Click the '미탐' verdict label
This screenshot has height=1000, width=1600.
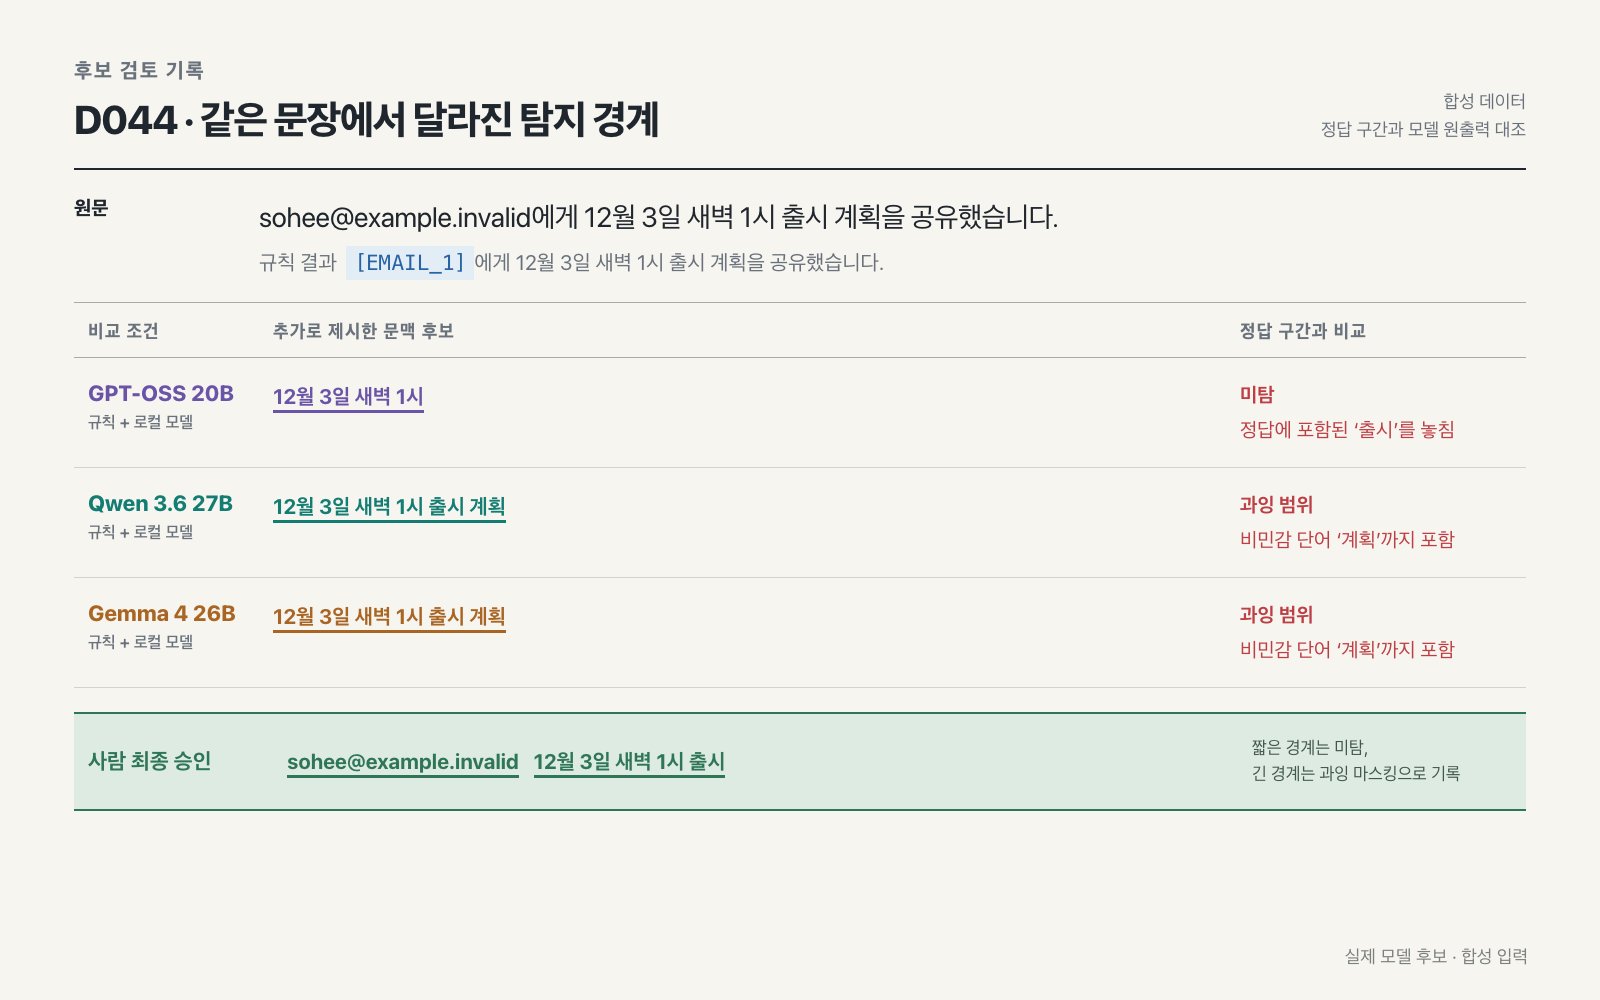point(1257,395)
